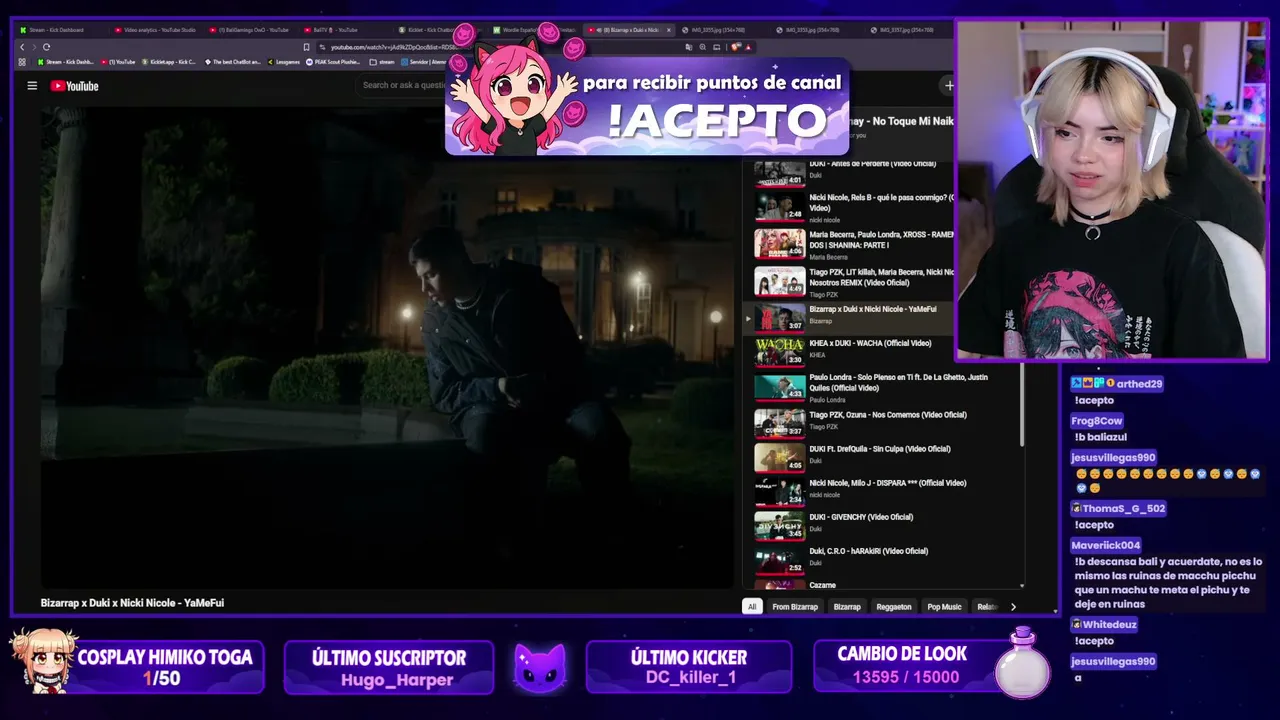Click the purple cat logo in bottom bar
Screen dimensions: 1280x720
(540, 667)
